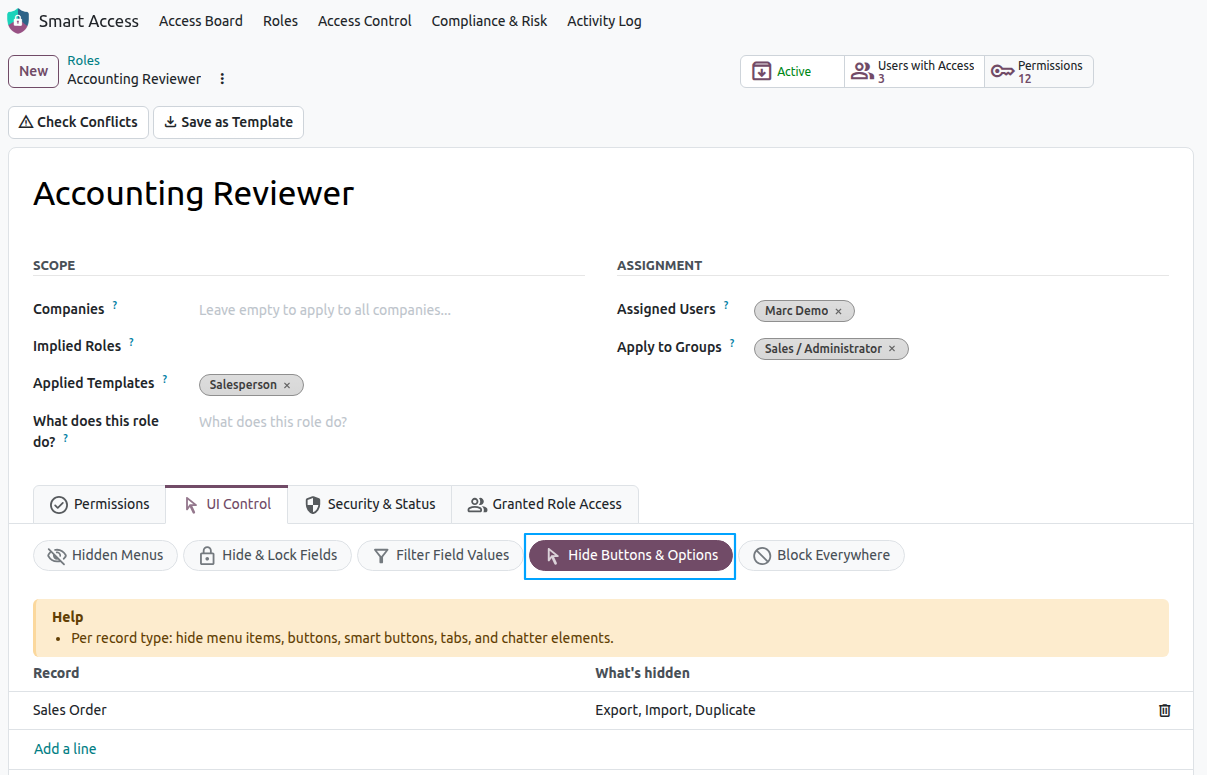Remove the Sales / Administrator group tag
The image size is (1207, 775).
click(892, 349)
